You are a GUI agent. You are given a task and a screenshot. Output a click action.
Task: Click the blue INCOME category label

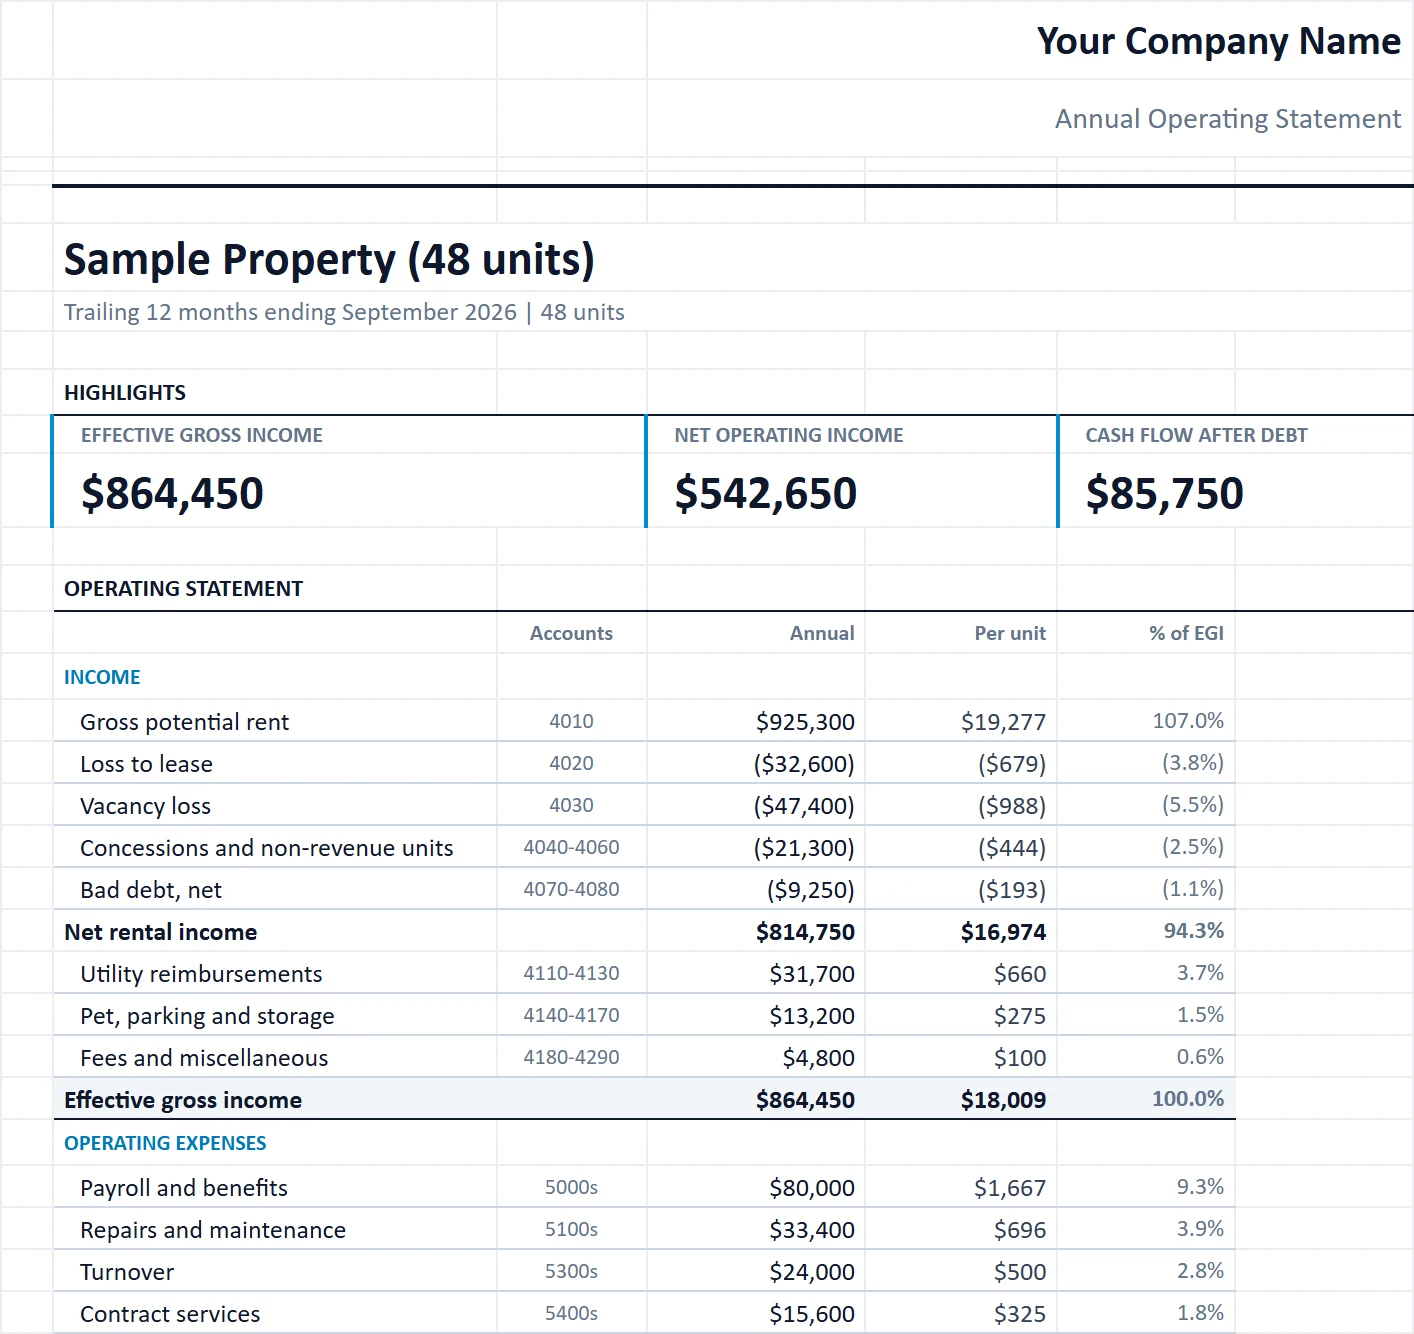point(102,677)
